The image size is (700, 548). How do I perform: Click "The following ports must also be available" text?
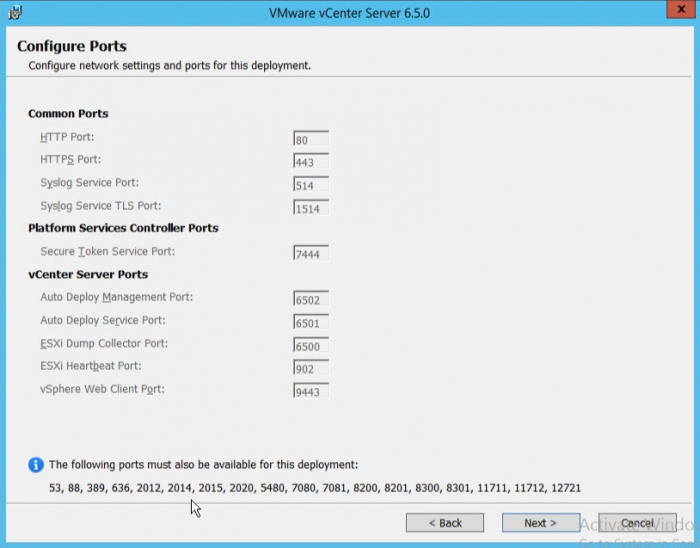pyautogui.click(x=204, y=465)
